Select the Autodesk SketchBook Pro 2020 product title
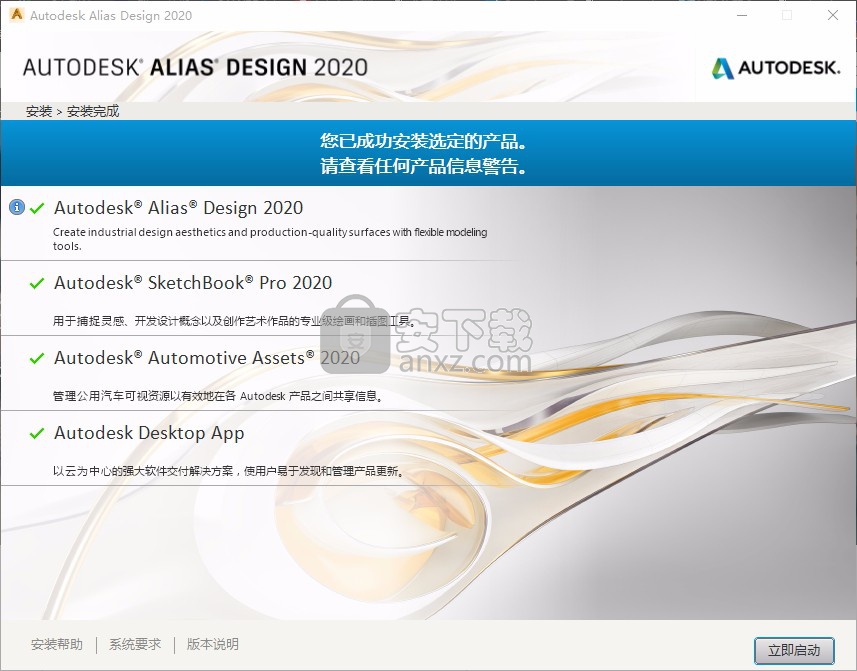This screenshot has height=671, width=857. point(193,283)
